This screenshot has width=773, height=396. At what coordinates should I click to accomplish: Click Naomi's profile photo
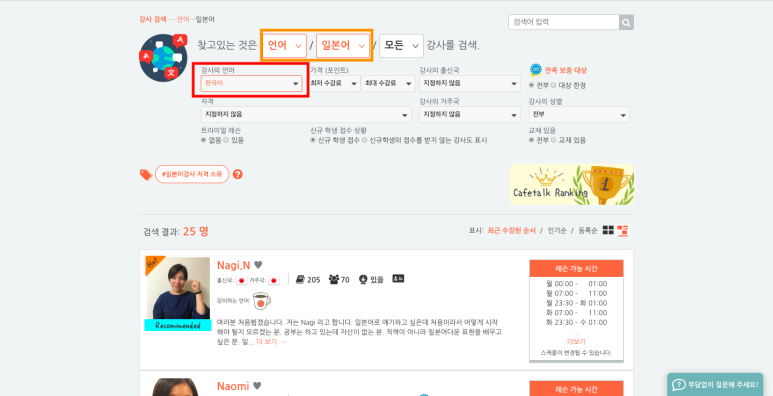click(x=178, y=387)
